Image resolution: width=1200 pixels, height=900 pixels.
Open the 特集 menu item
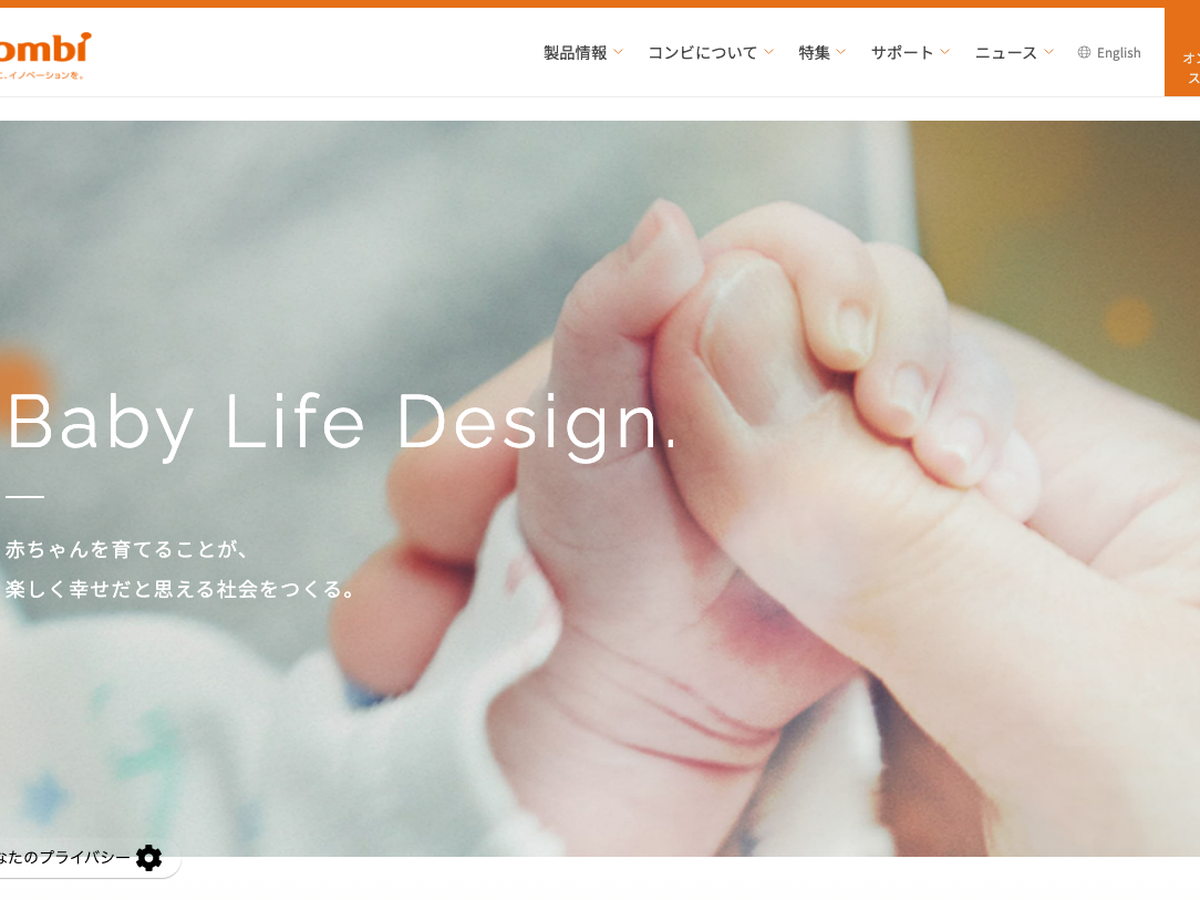coord(814,53)
